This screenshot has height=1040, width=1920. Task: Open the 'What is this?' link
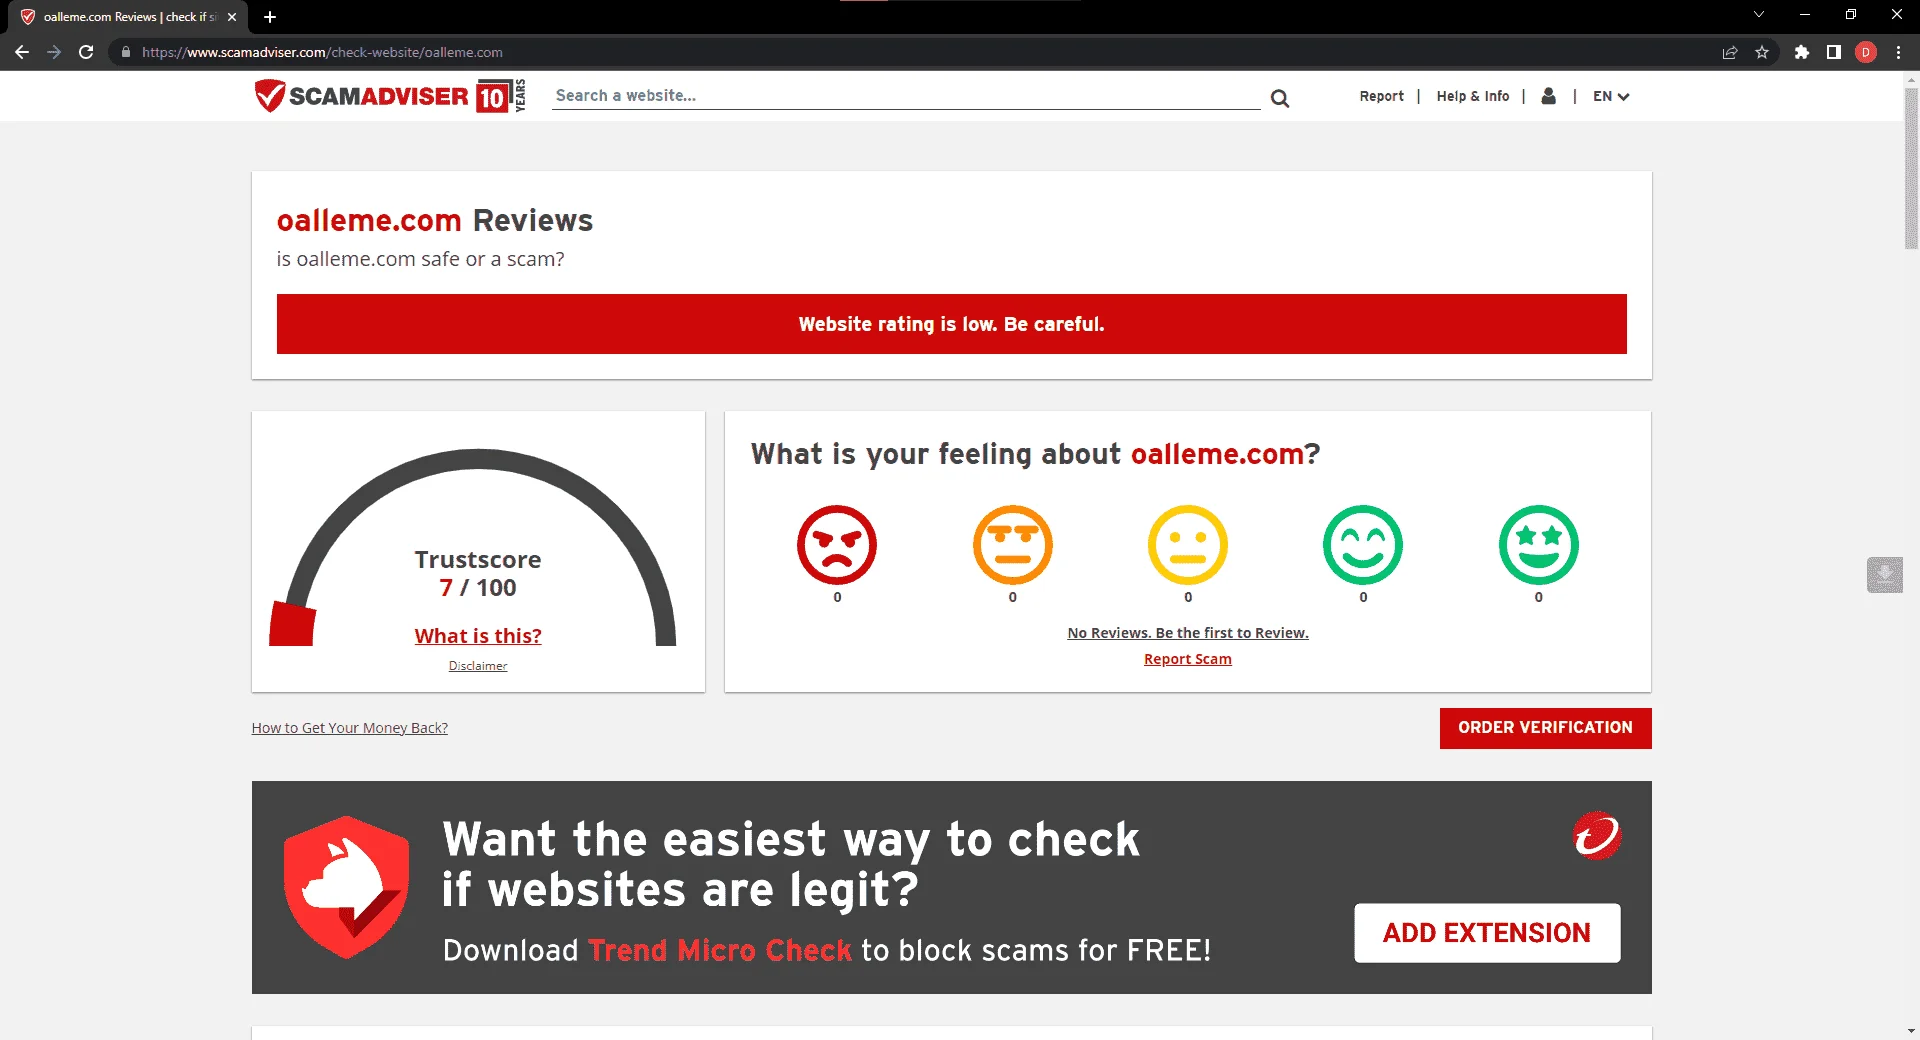tap(478, 636)
